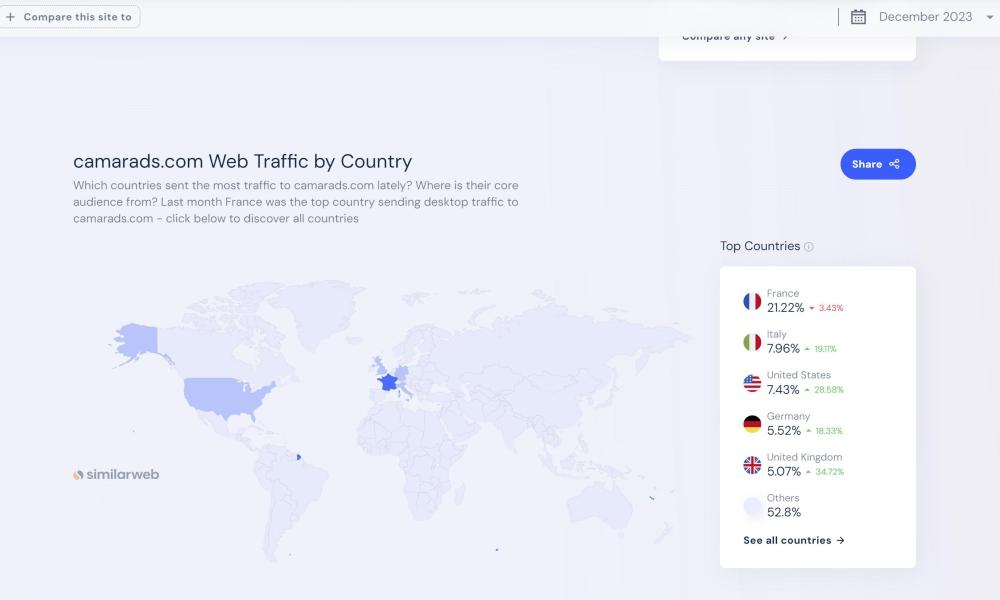The width and height of the screenshot is (1000, 600).
Task: Click Alaska on the world map
Action: [138, 340]
